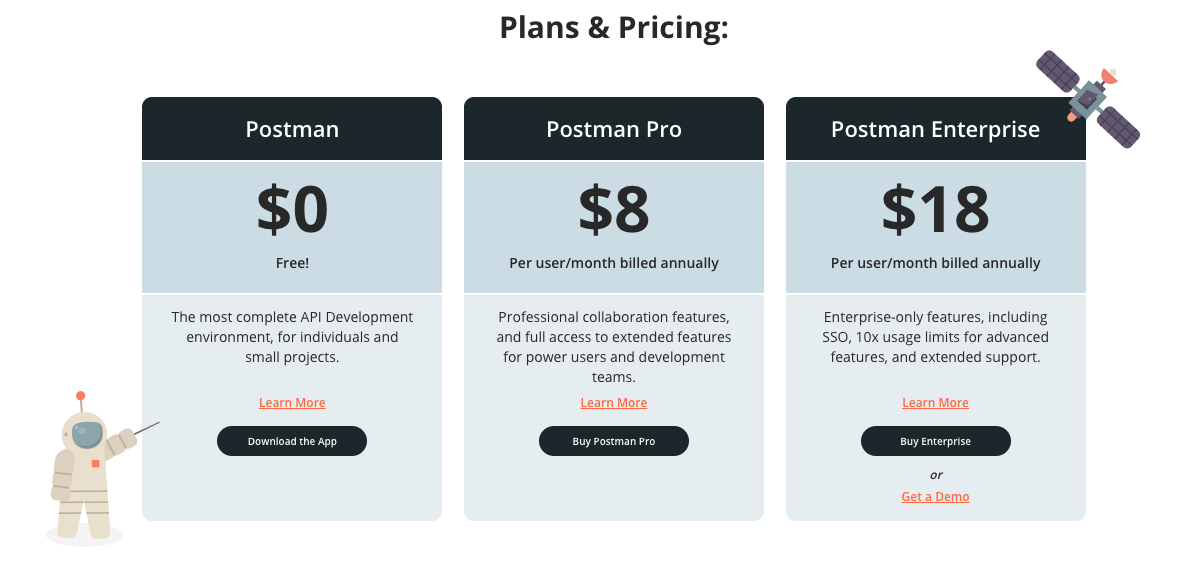
Task: Click the $18 price label
Action: click(935, 209)
